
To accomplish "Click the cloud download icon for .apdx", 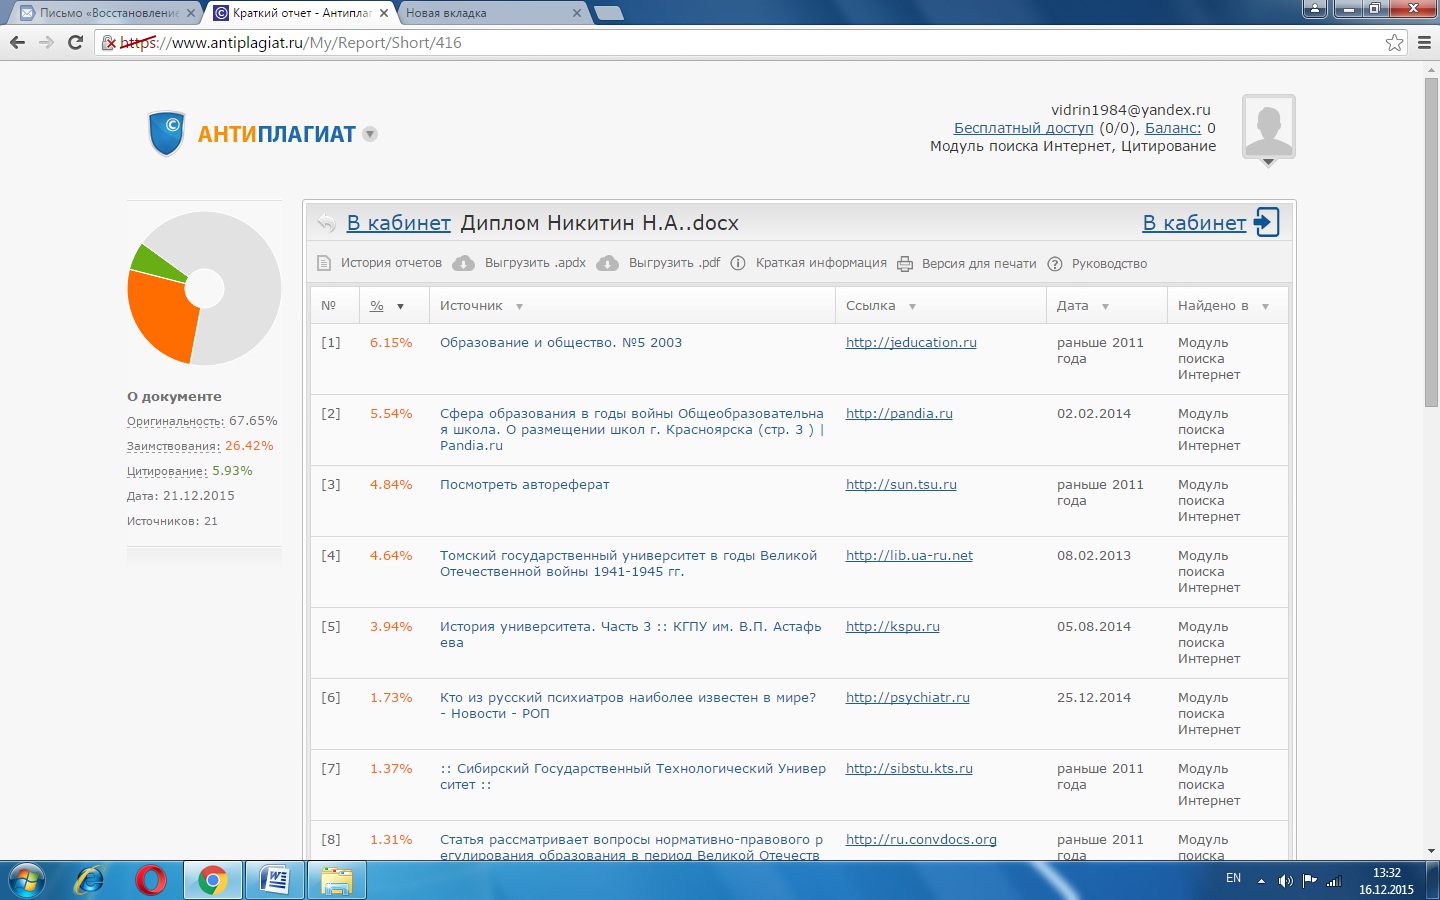I will click(463, 264).
